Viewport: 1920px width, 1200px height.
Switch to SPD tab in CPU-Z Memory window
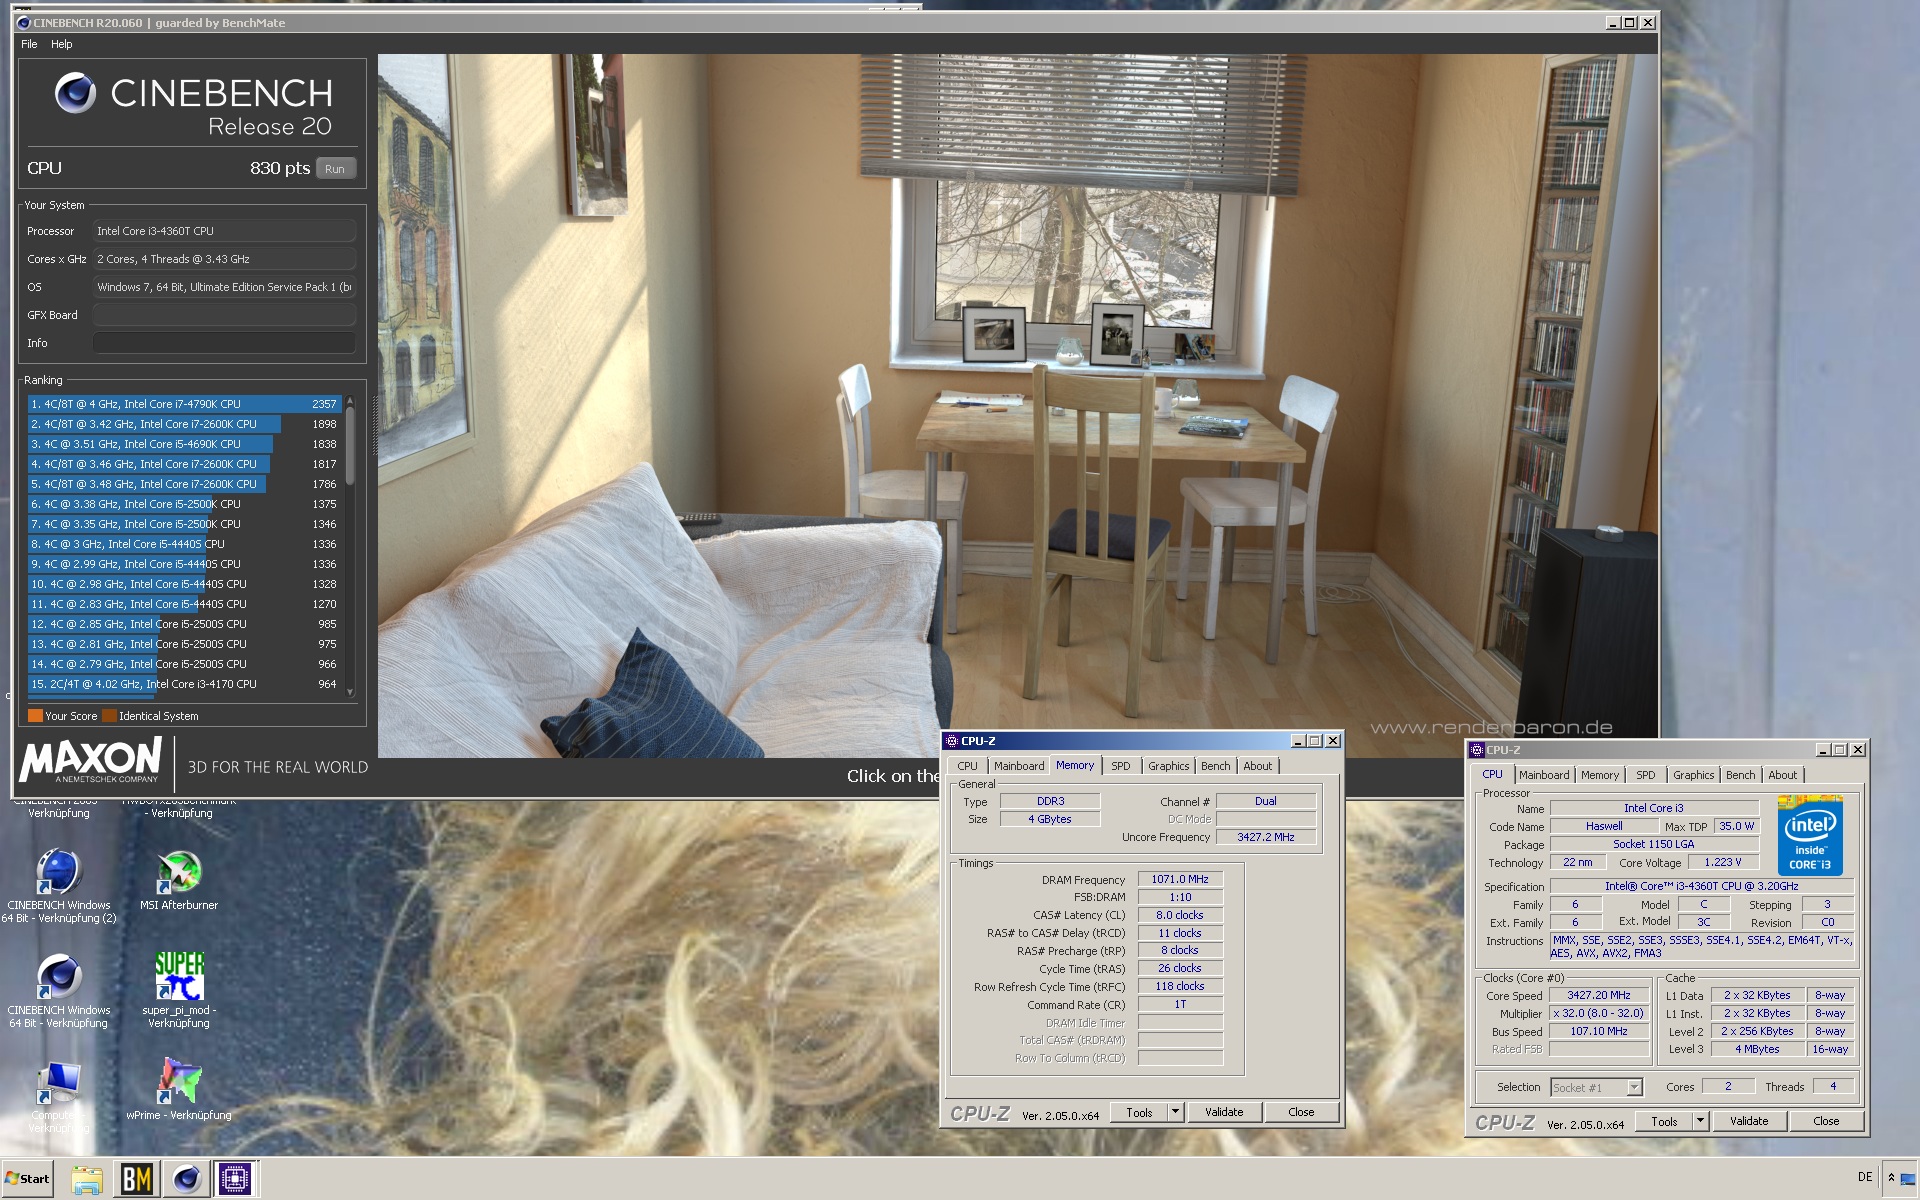[x=1121, y=766]
